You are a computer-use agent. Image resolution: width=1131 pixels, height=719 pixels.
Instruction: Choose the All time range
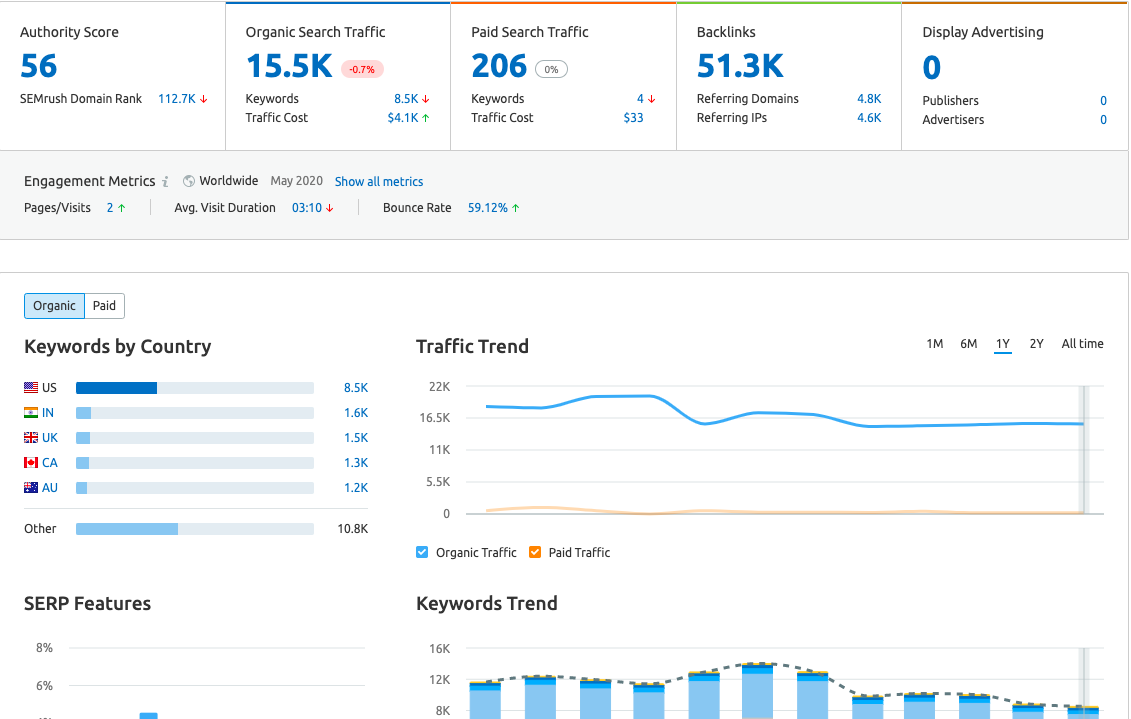click(1083, 344)
